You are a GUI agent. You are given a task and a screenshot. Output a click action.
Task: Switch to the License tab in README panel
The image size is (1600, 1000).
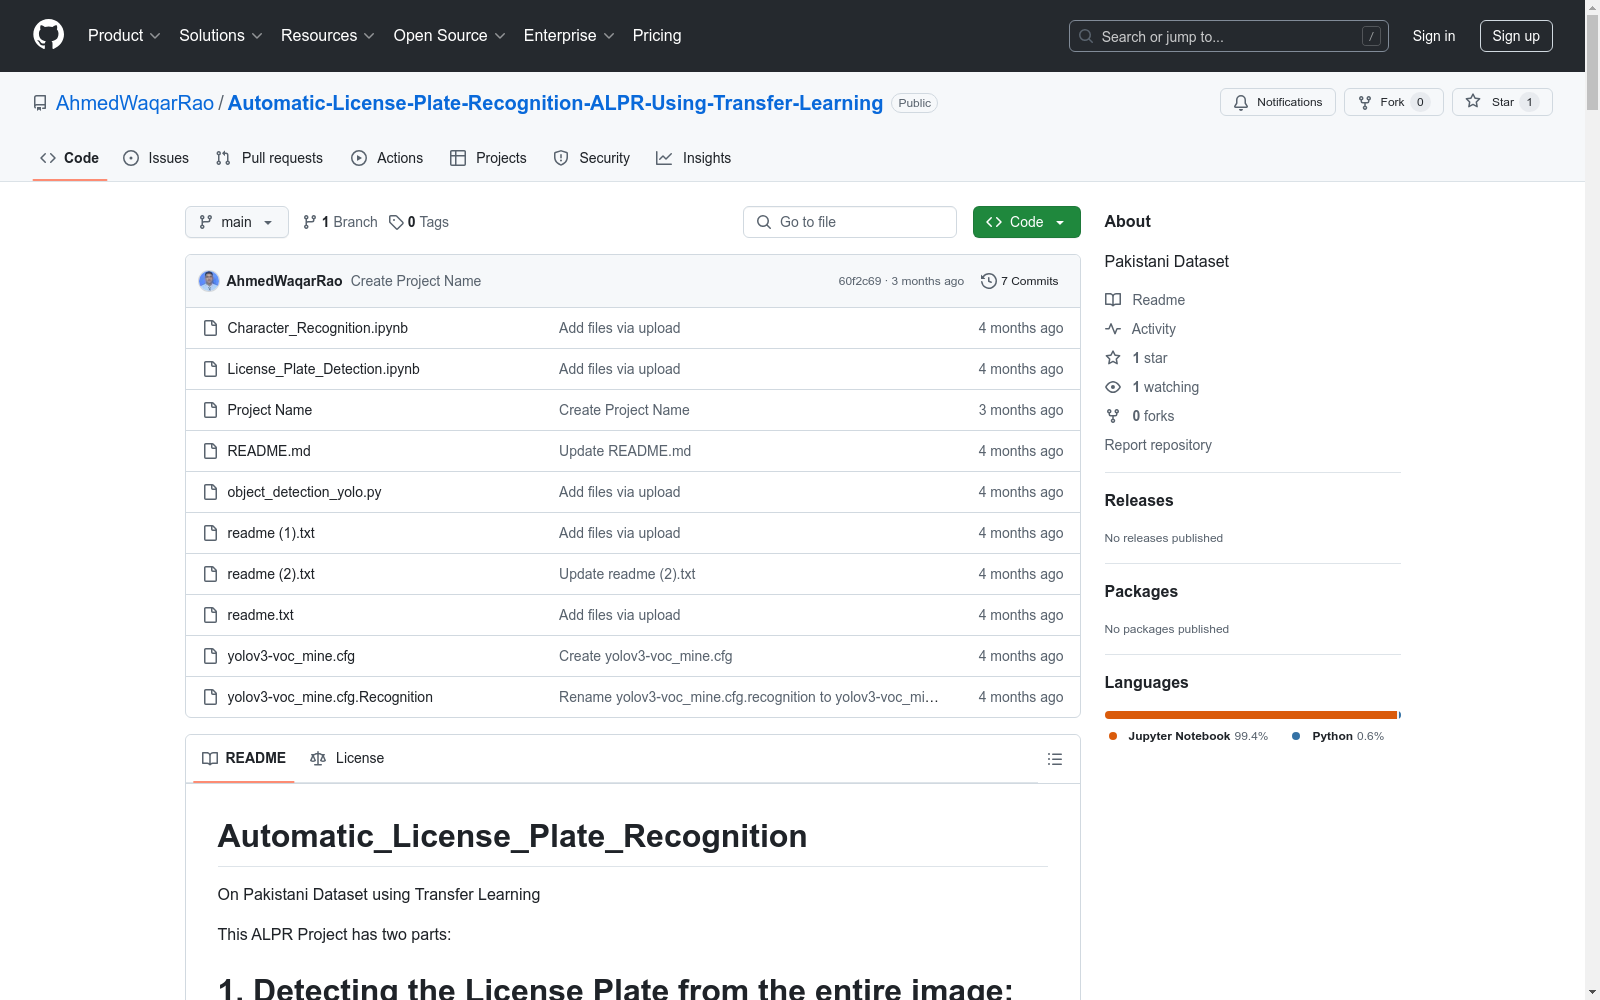click(347, 758)
